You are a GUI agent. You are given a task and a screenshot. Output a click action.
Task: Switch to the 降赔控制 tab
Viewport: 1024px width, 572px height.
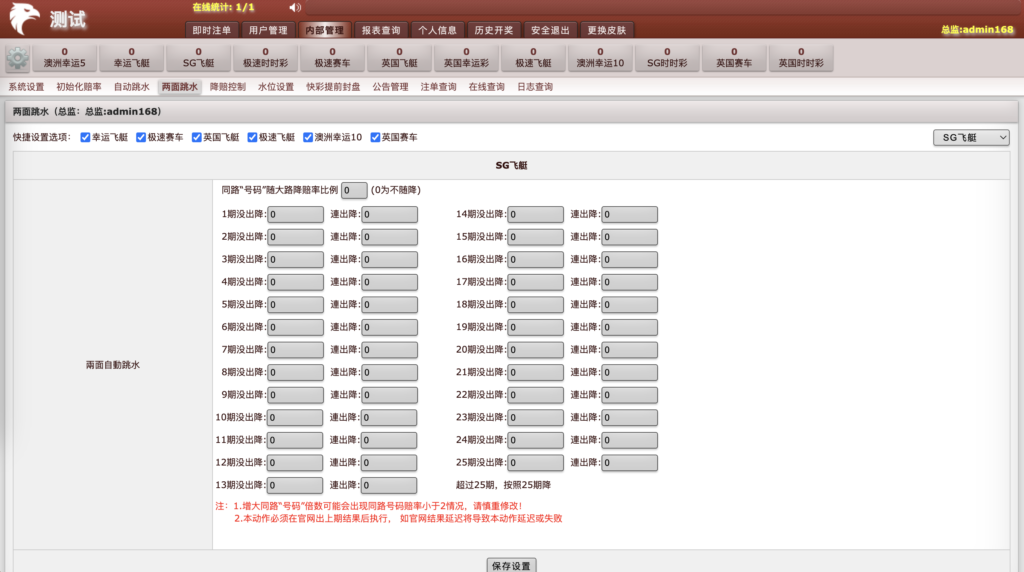coord(227,87)
